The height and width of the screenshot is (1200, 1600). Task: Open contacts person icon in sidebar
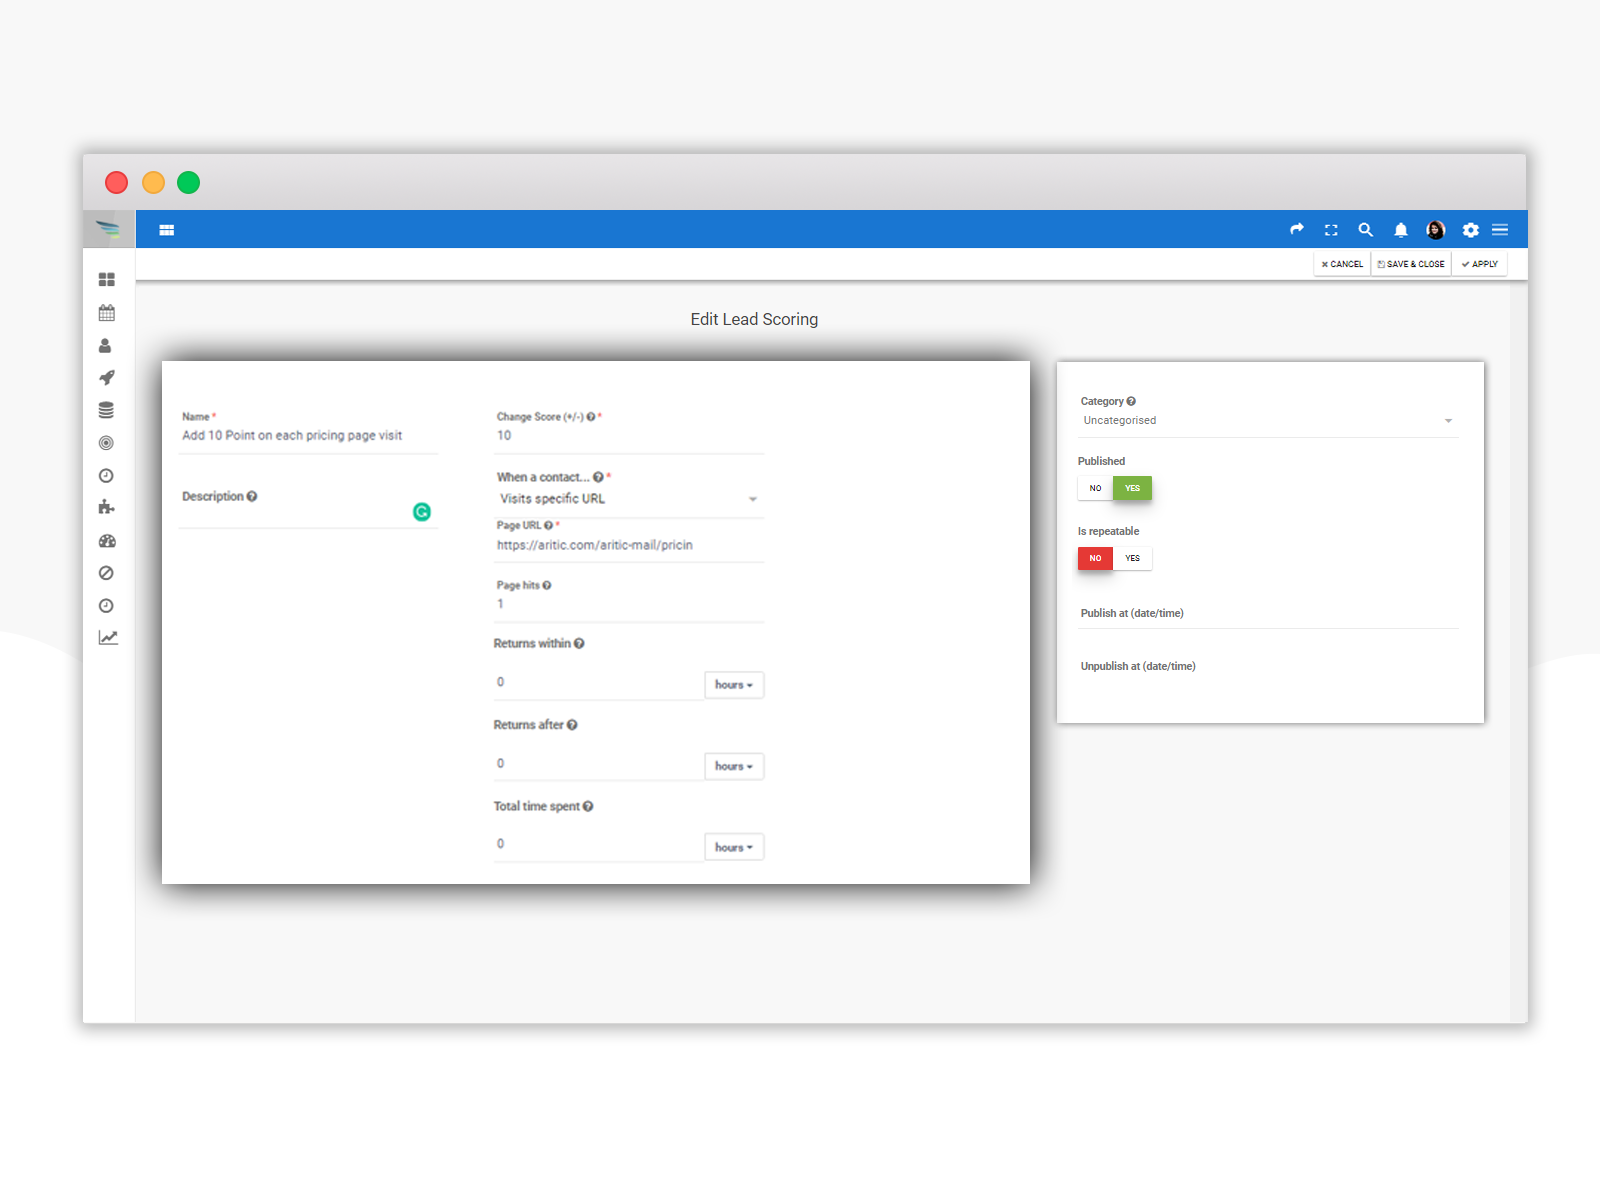pyautogui.click(x=105, y=346)
